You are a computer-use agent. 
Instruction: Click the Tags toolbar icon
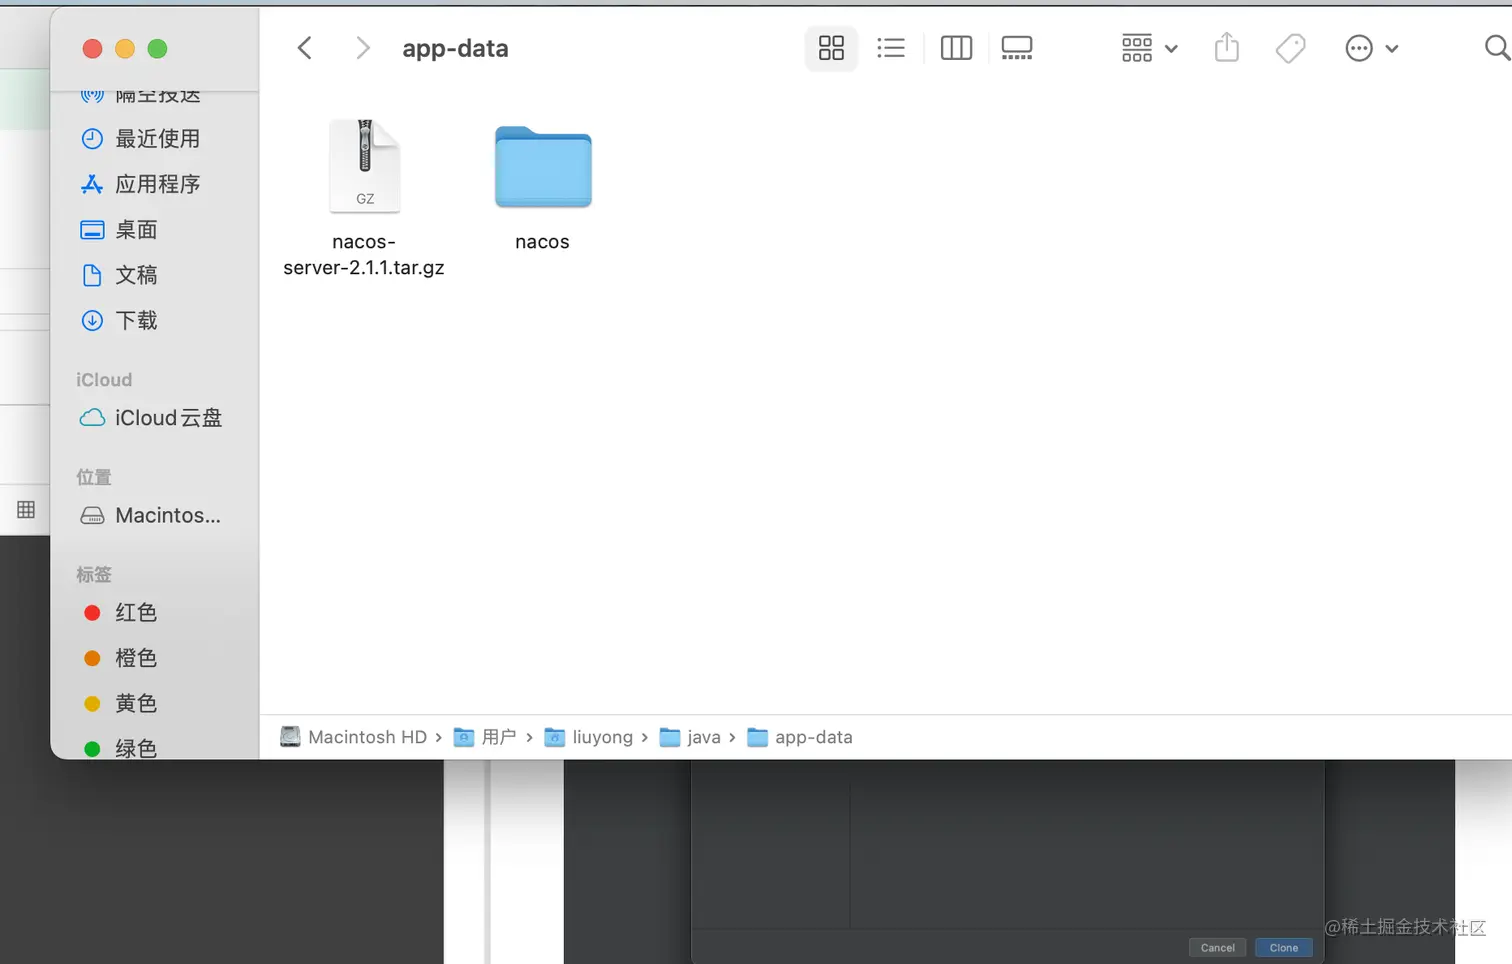(x=1291, y=48)
